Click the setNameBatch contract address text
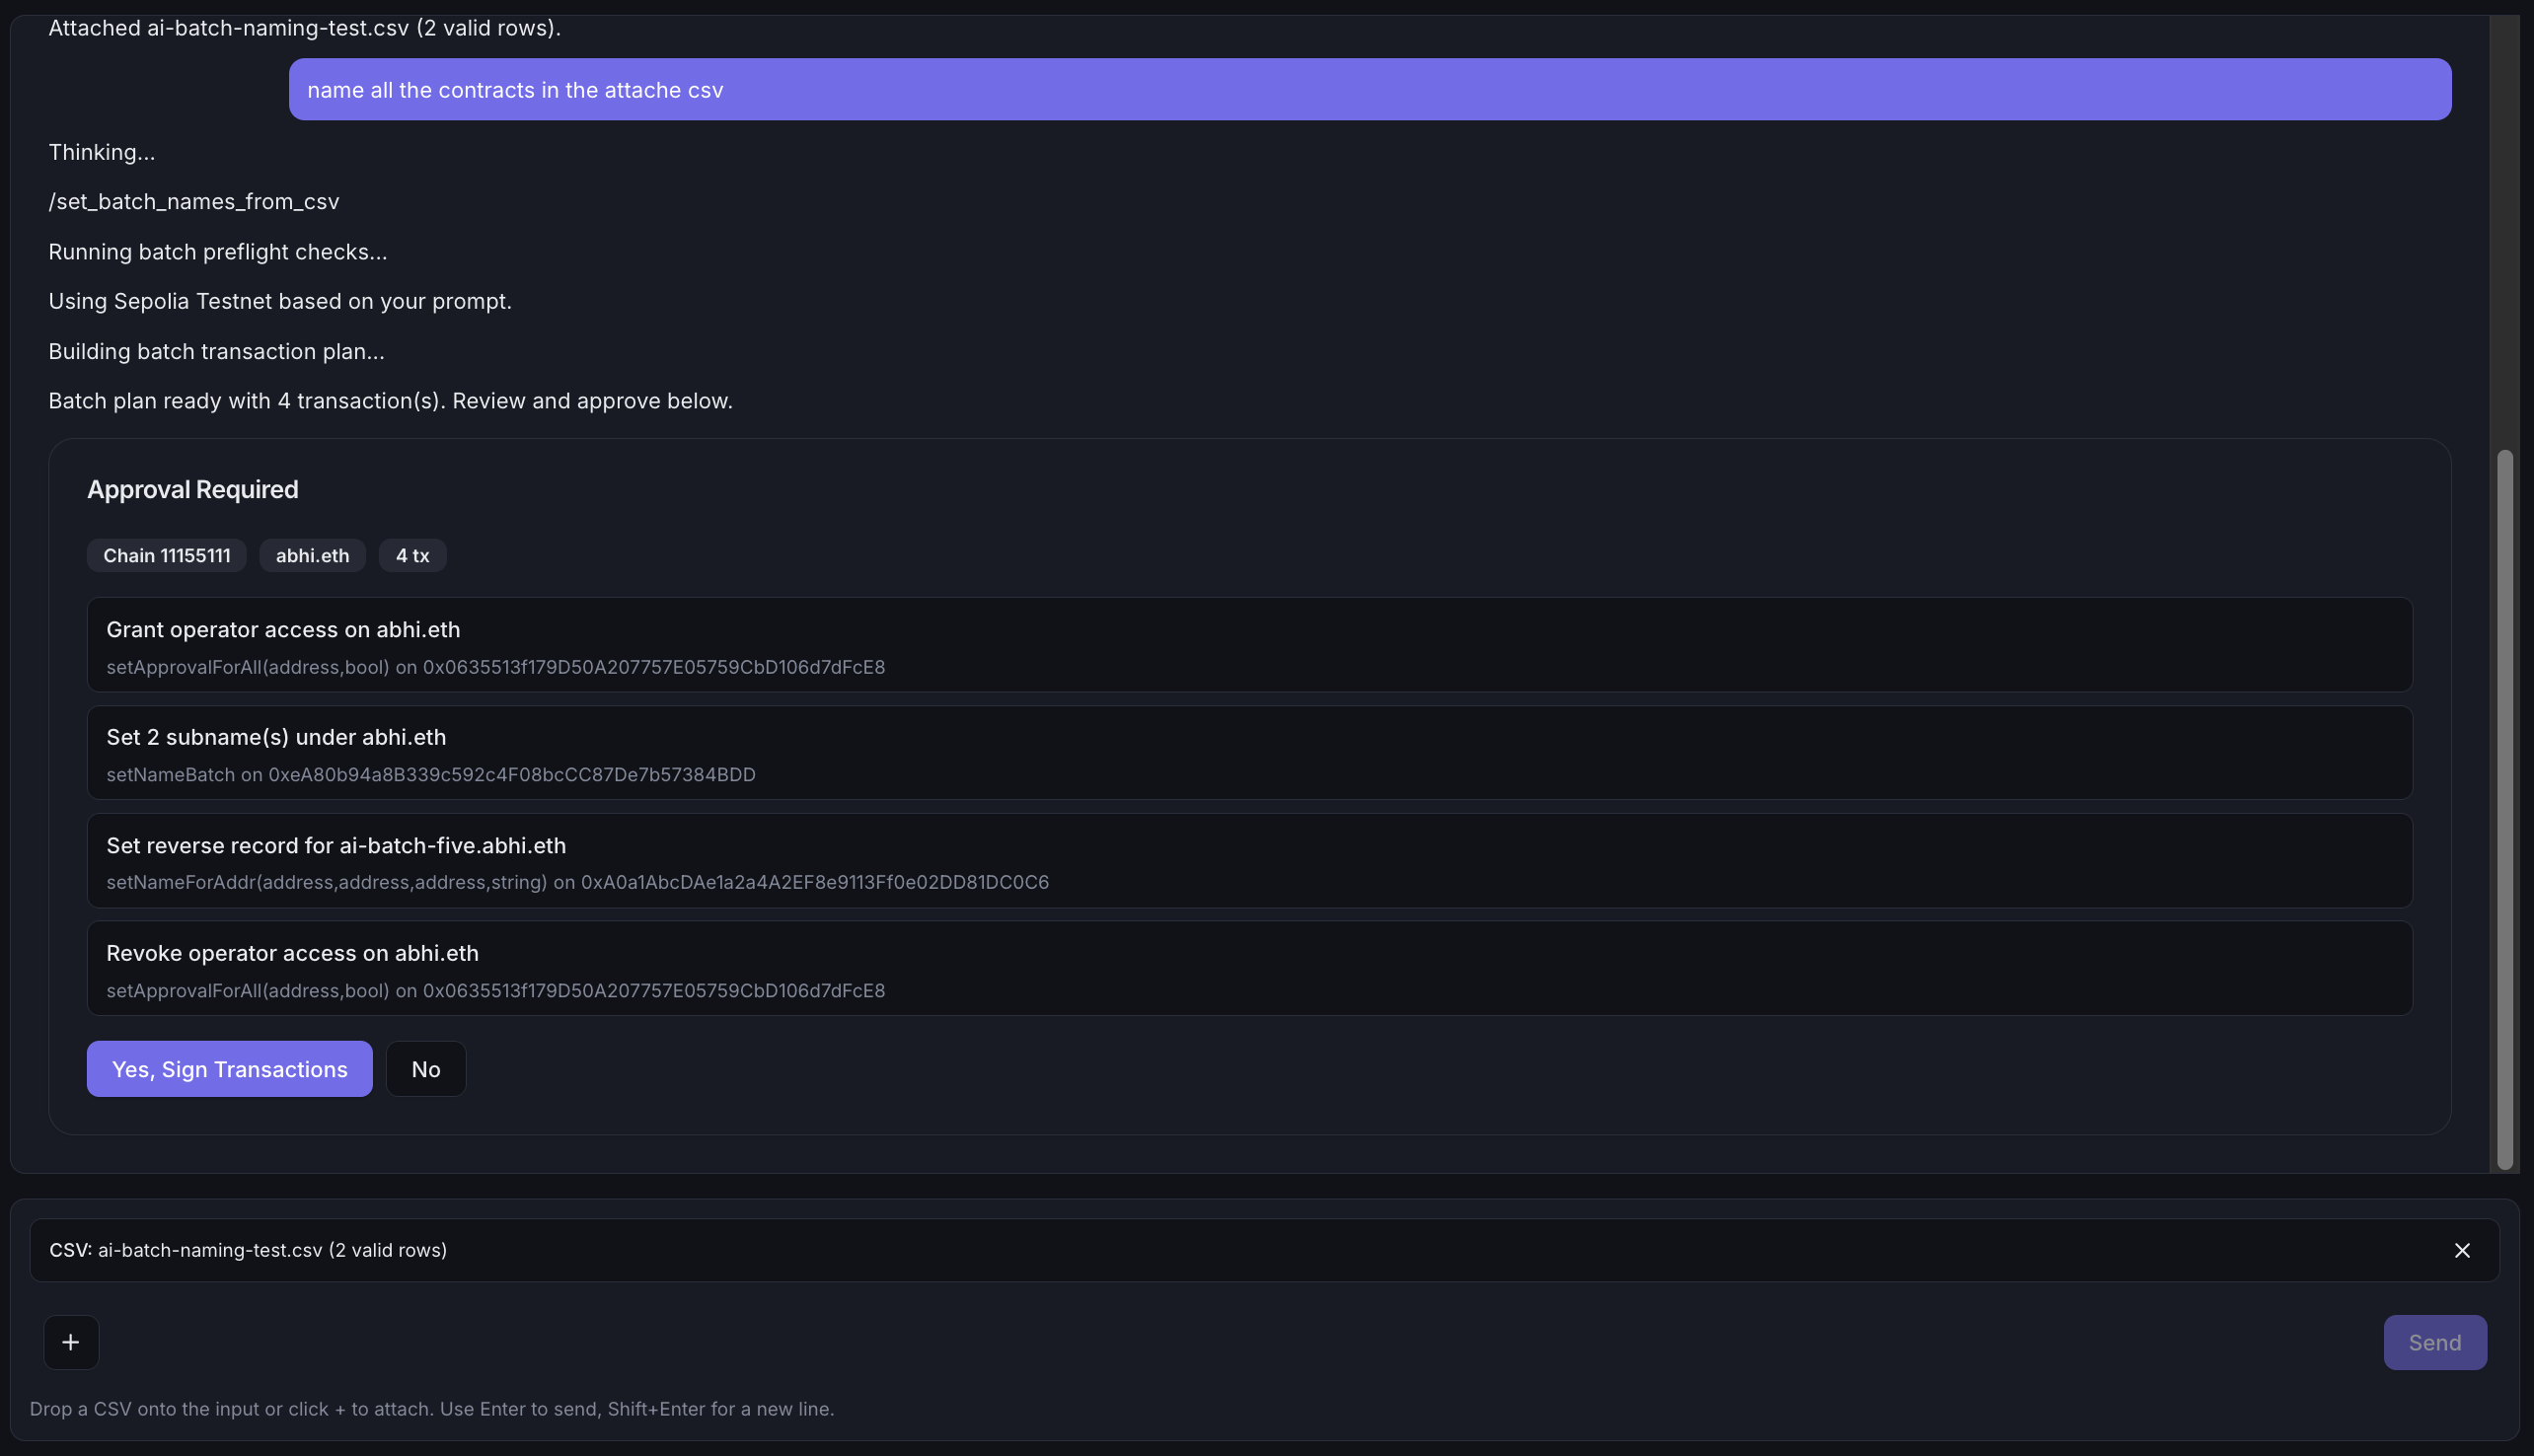Screen dimensions: 2534x1456 [511, 775]
